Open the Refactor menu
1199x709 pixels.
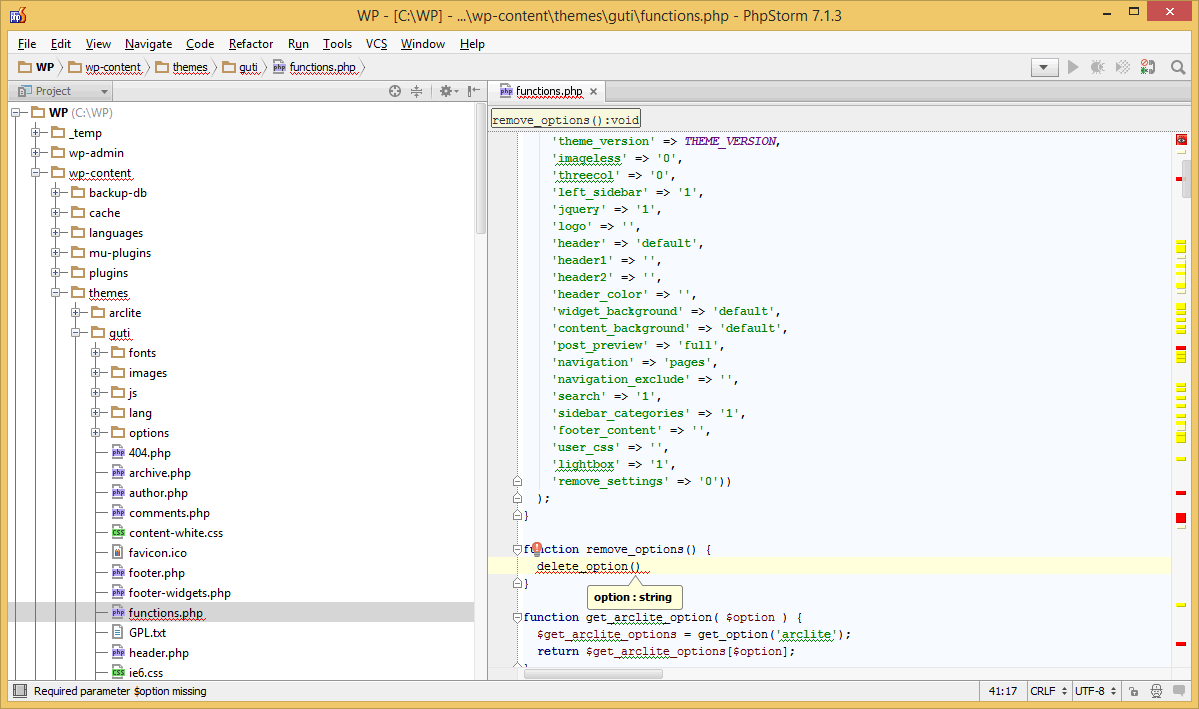(x=250, y=44)
